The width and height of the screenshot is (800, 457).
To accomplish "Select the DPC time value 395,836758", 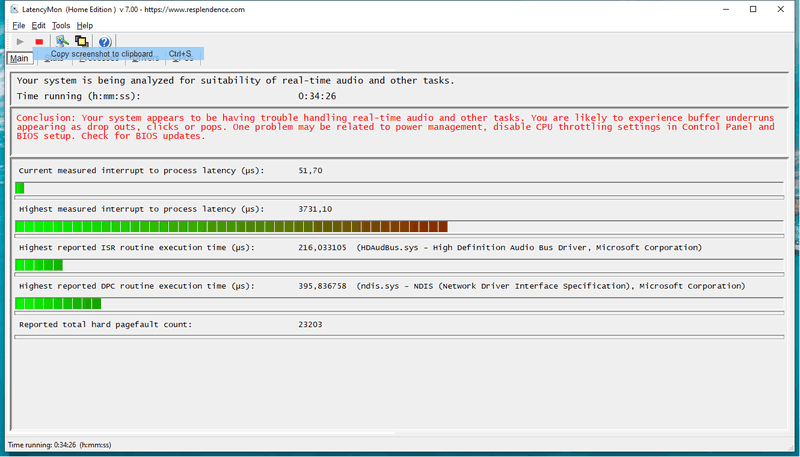I will point(322,286).
